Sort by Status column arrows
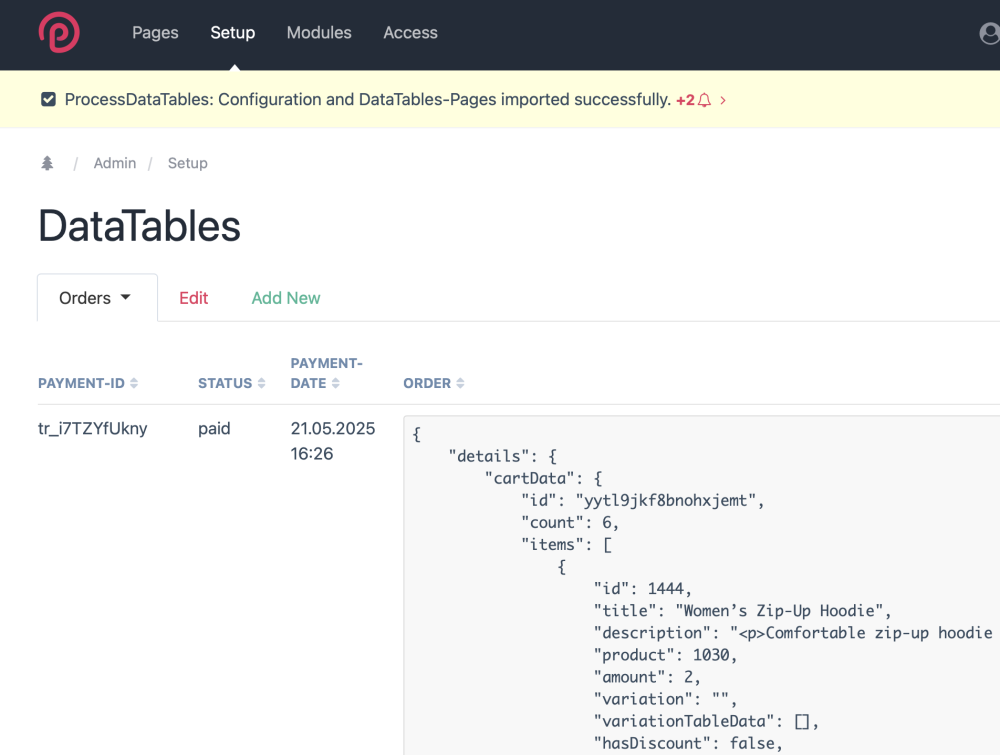 pos(262,384)
